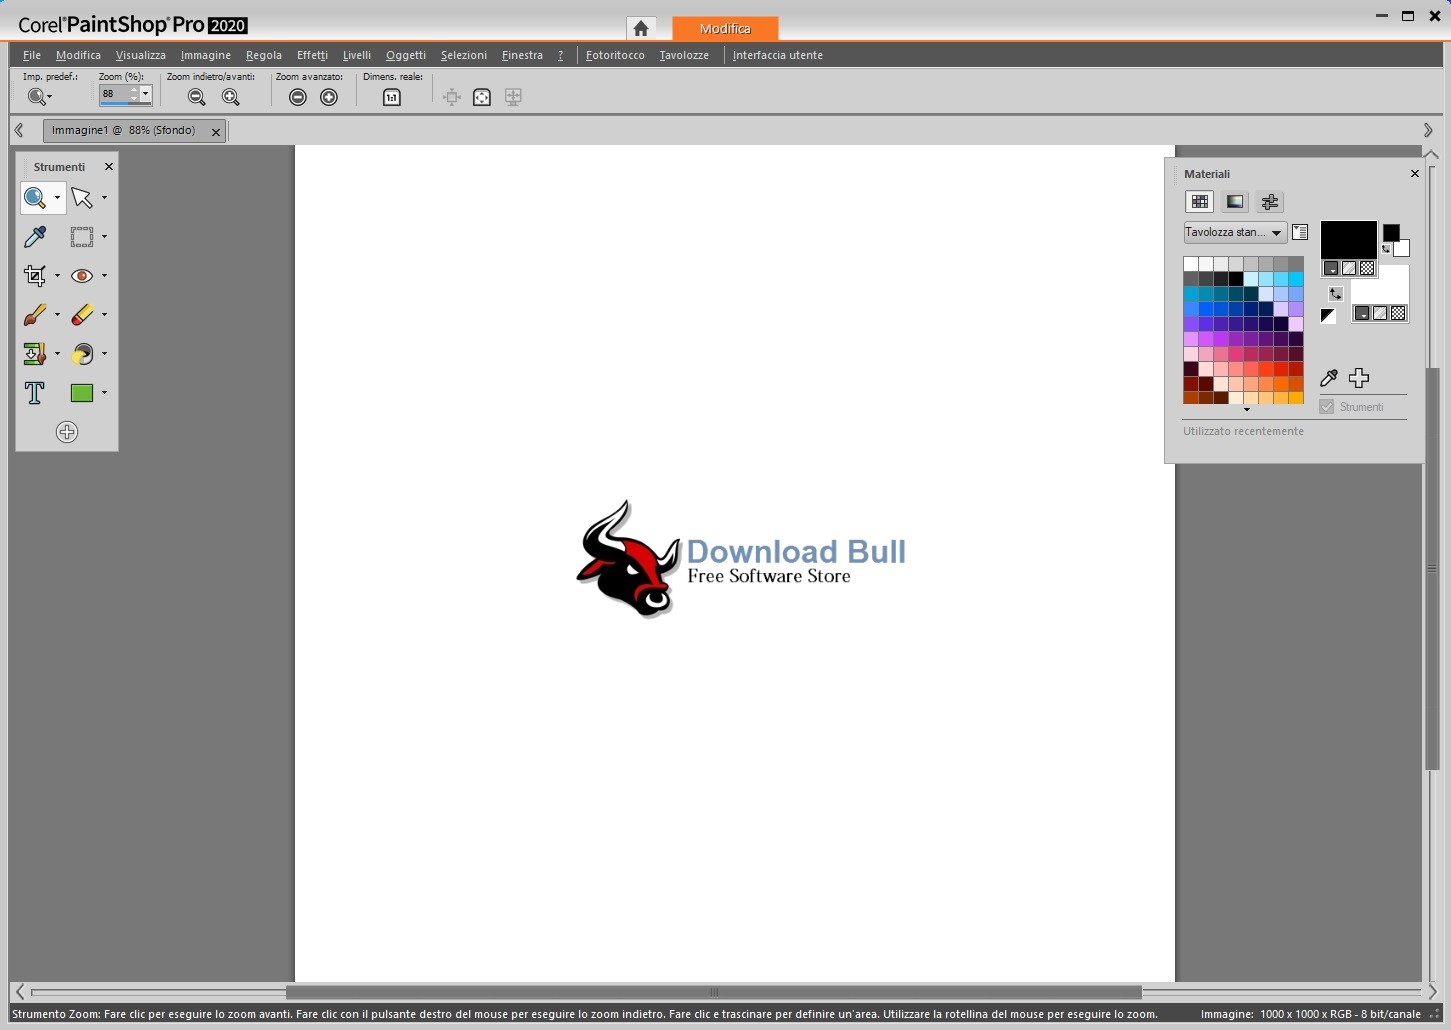This screenshot has width=1451, height=1030.
Task: Select the red-eye removal tool
Action: (83, 276)
